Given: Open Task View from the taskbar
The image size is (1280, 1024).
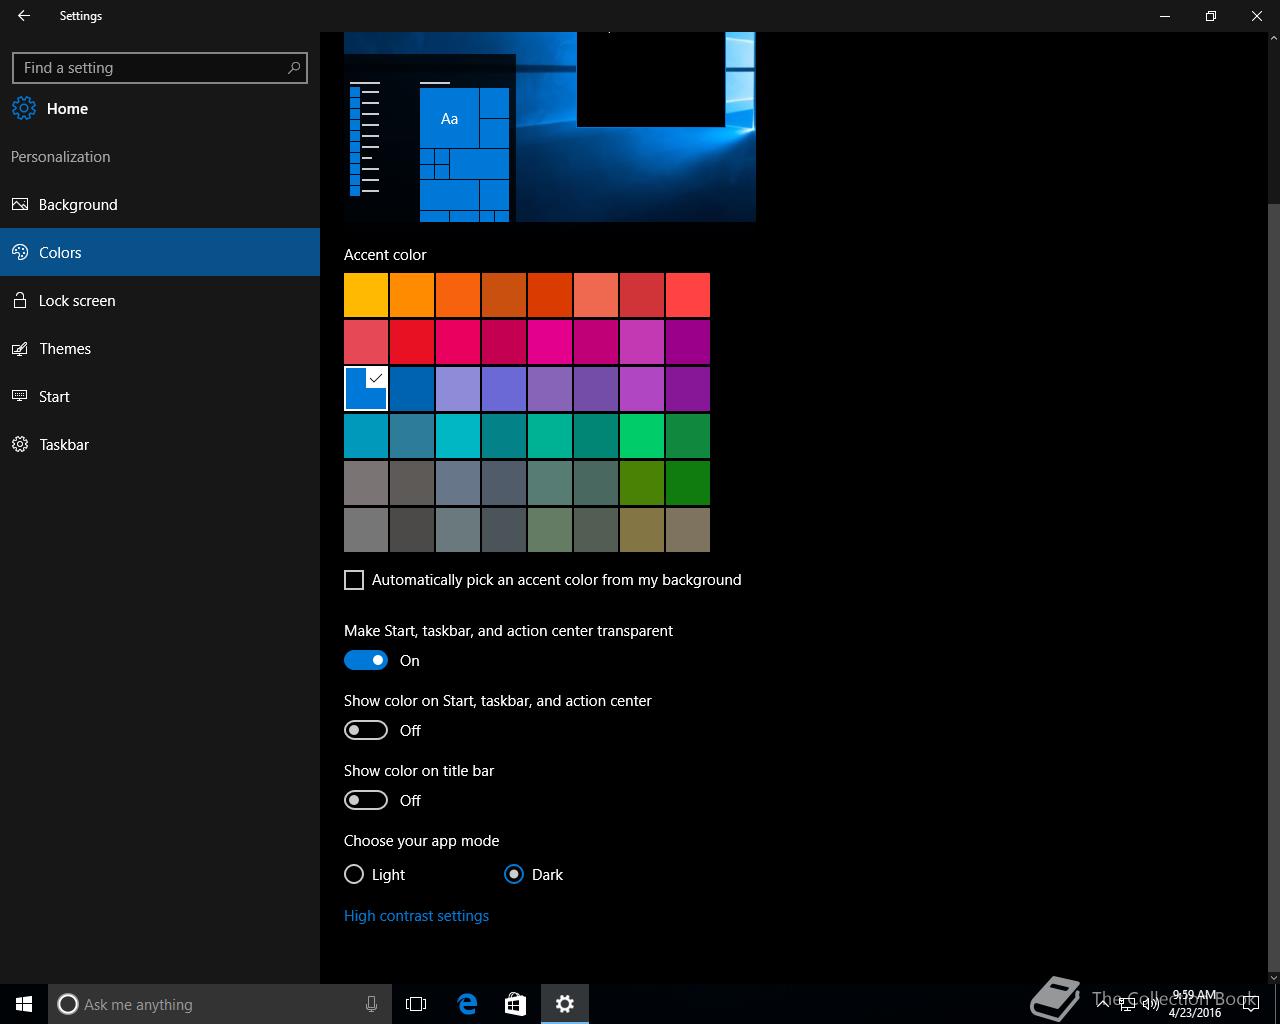Looking at the screenshot, I should [x=416, y=1004].
